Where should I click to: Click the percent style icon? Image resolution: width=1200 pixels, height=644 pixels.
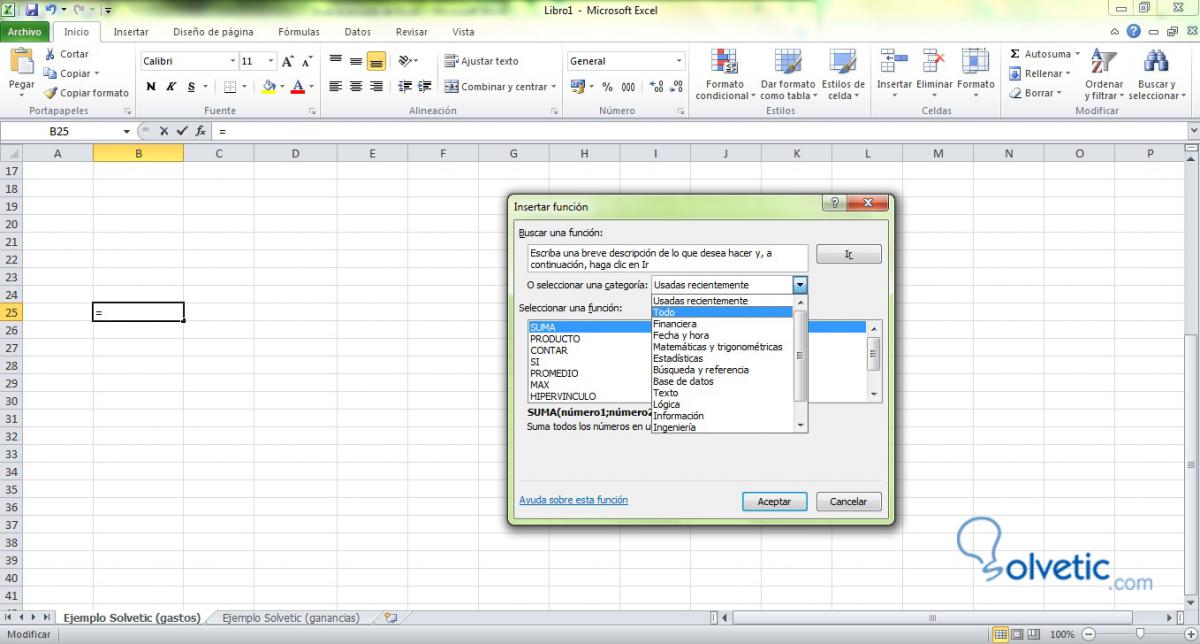coord(607,87)
